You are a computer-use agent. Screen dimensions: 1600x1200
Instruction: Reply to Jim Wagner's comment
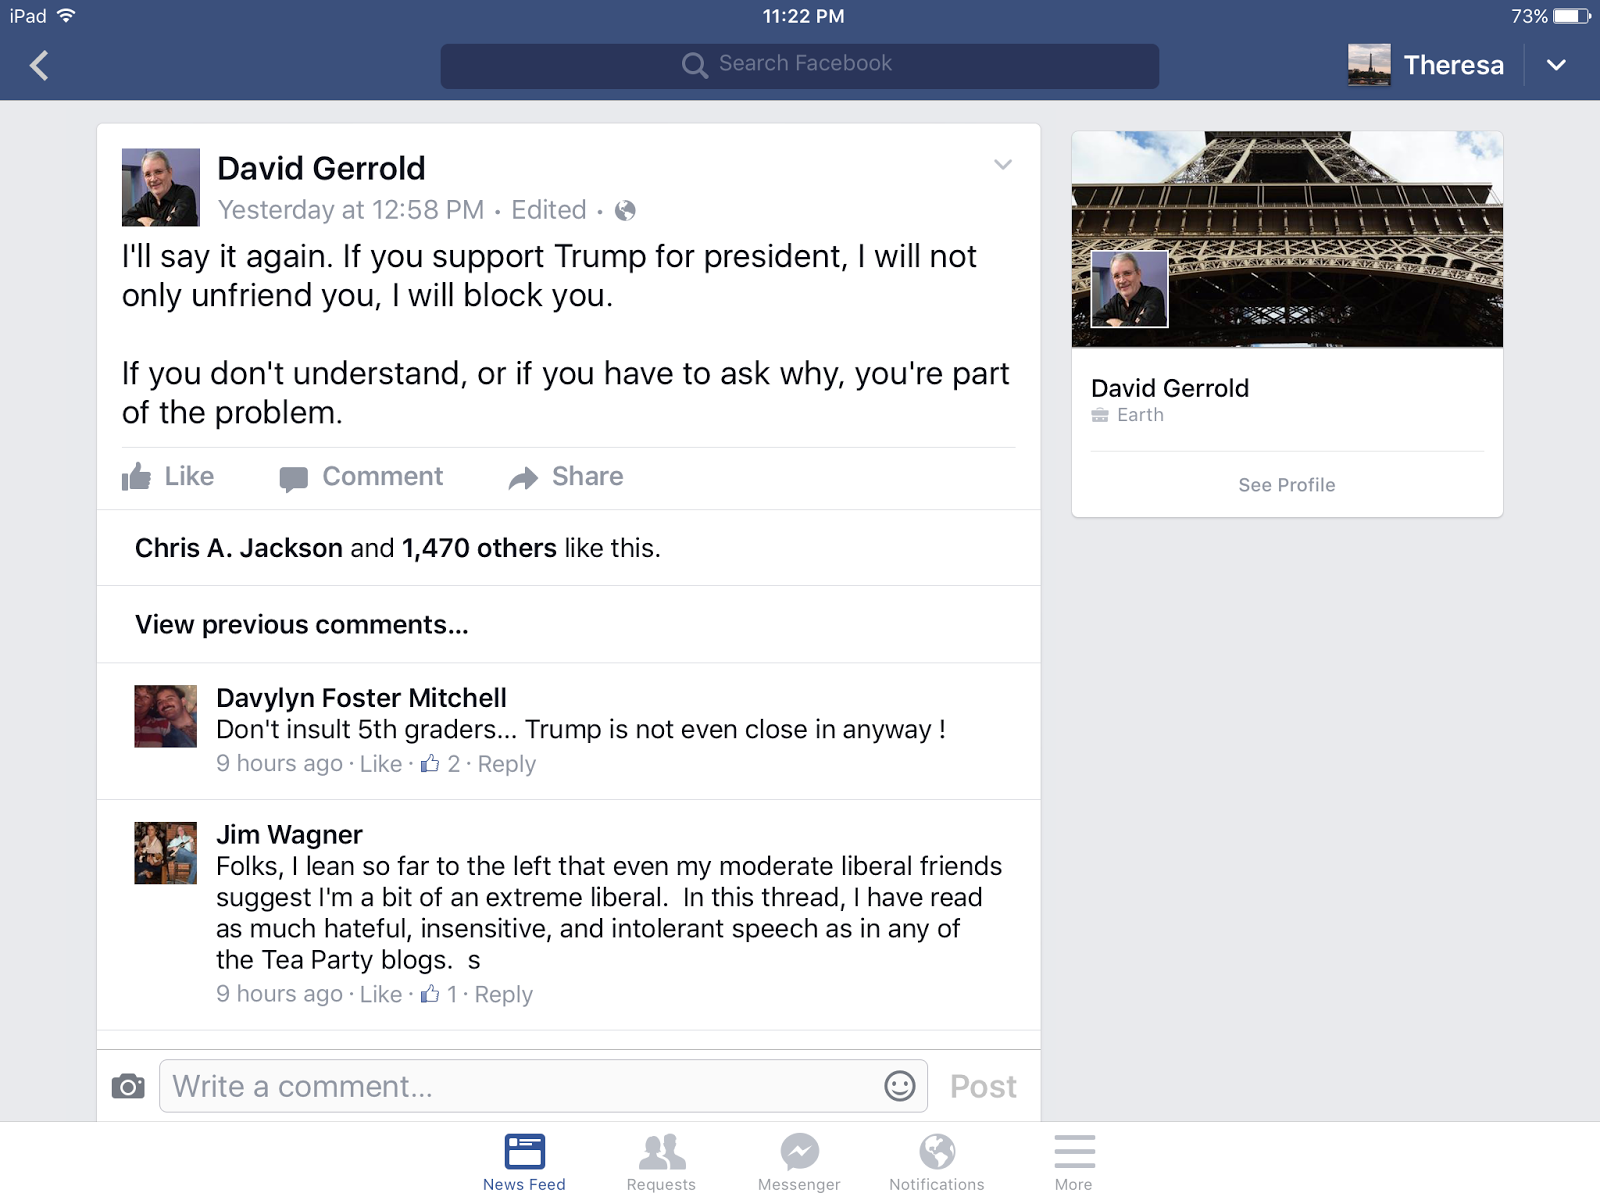click(504, 995)
